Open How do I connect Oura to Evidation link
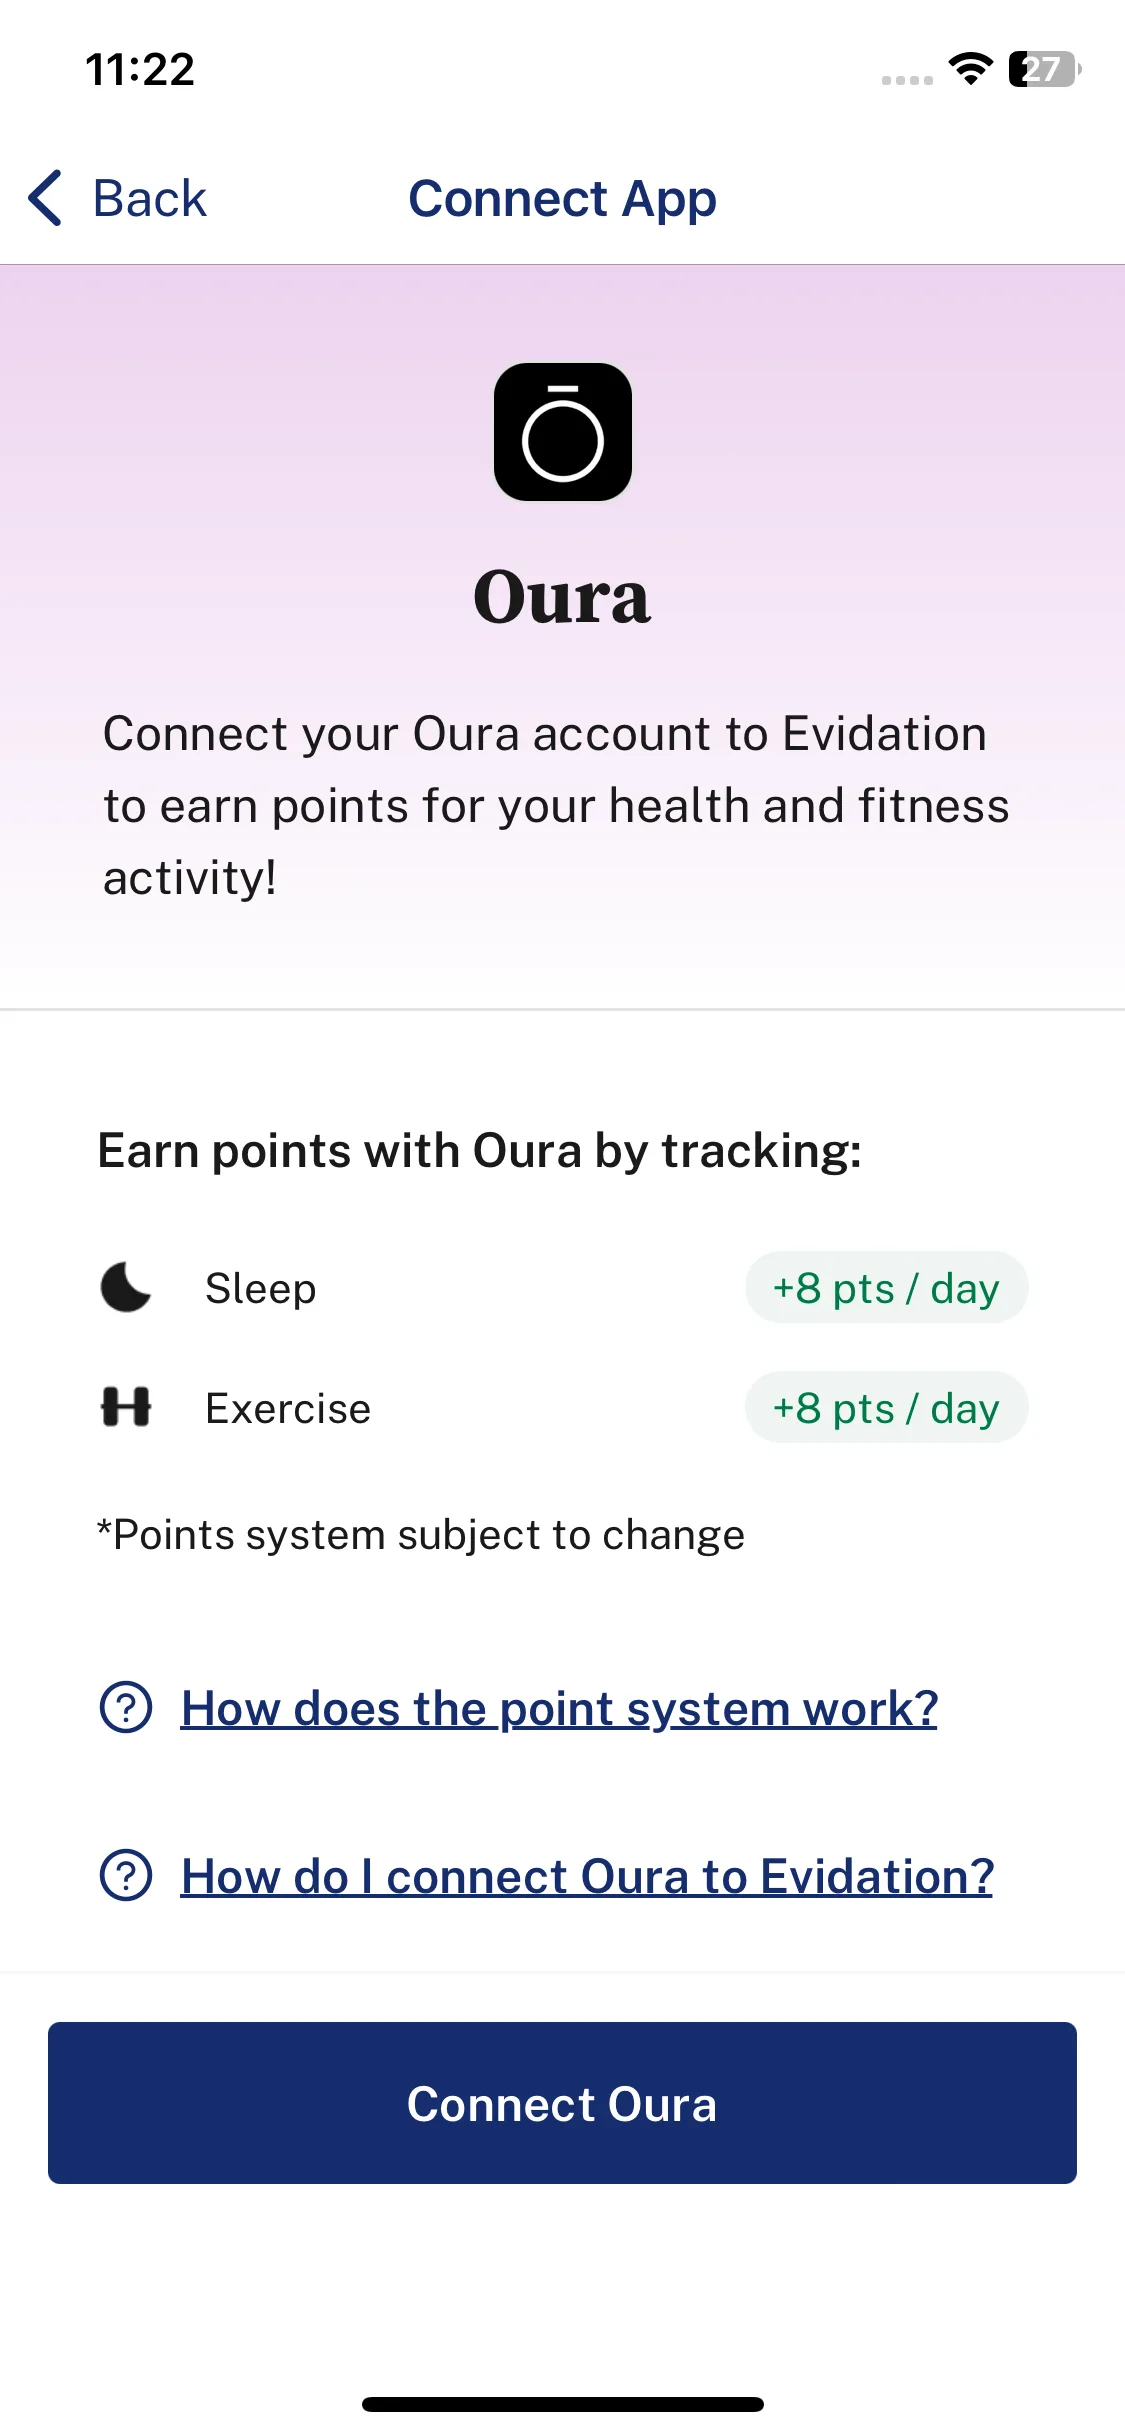 click(588, 1876)
